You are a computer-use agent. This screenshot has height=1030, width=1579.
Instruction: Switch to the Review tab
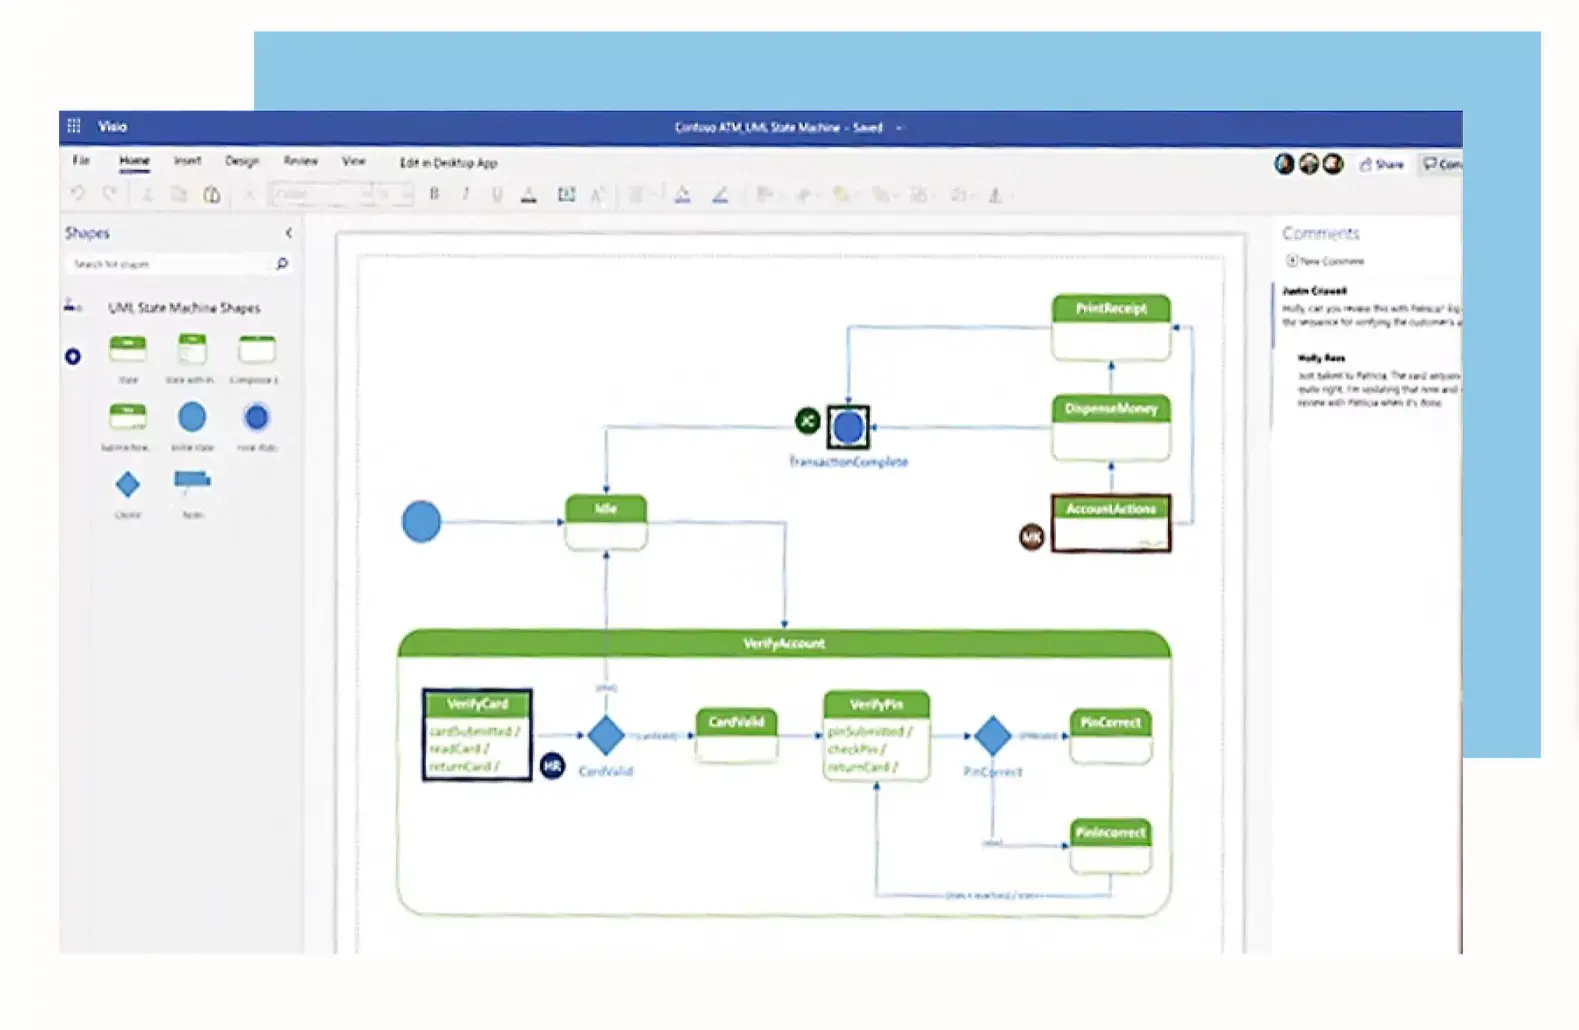(x=300, y=160)
